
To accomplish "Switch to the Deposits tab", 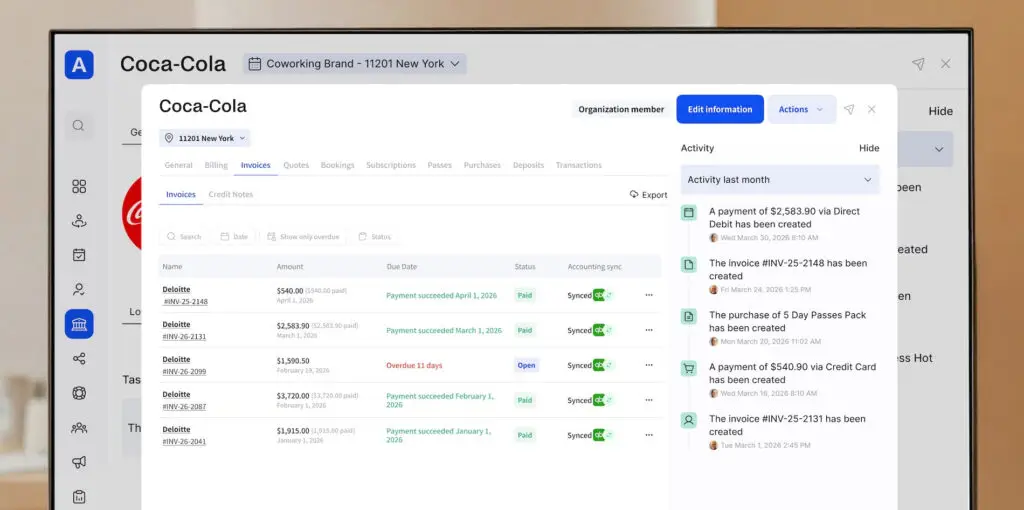I will tap(528, 165).
